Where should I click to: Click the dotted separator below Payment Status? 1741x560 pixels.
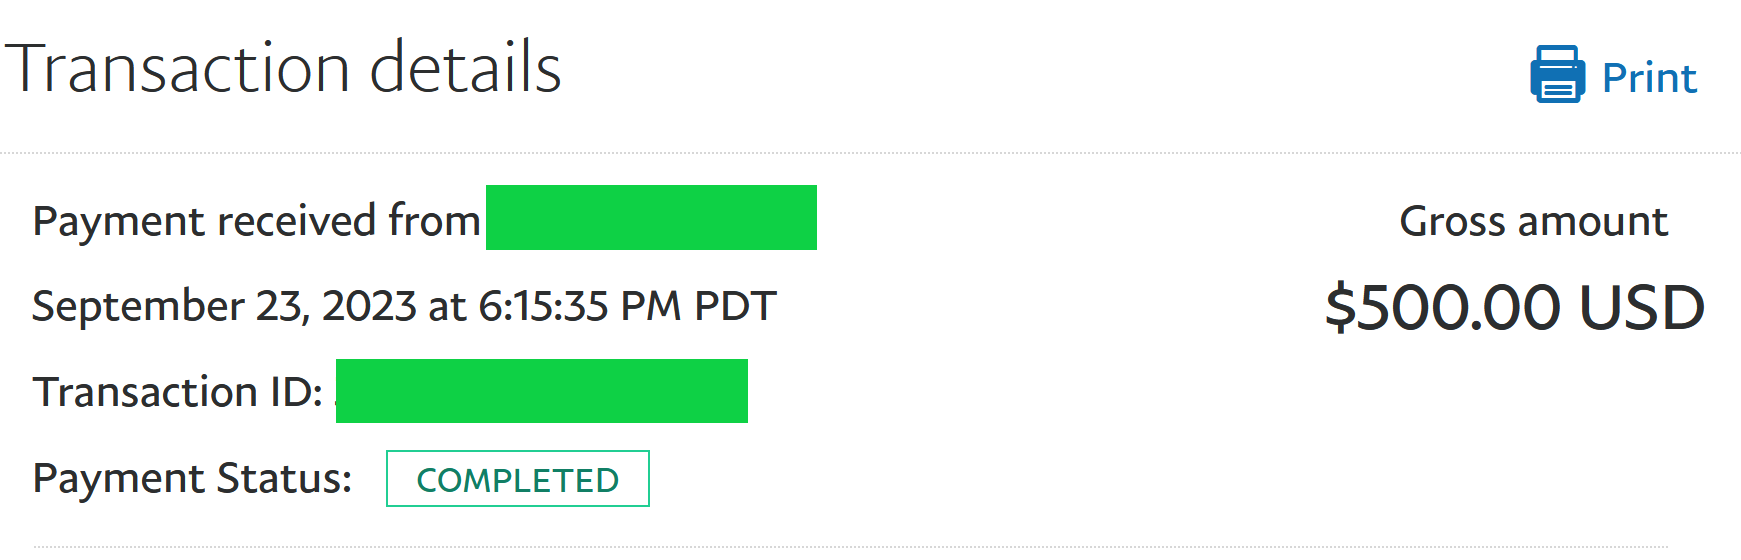click(x=850, y=546)
